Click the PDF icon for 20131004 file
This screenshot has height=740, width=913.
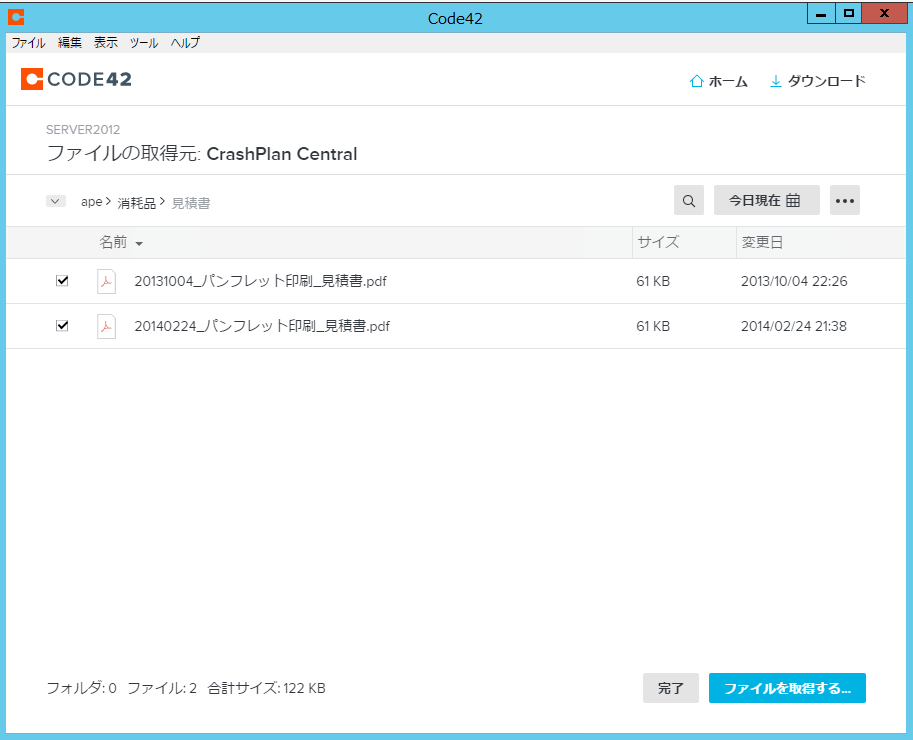[x=107, y=281]
